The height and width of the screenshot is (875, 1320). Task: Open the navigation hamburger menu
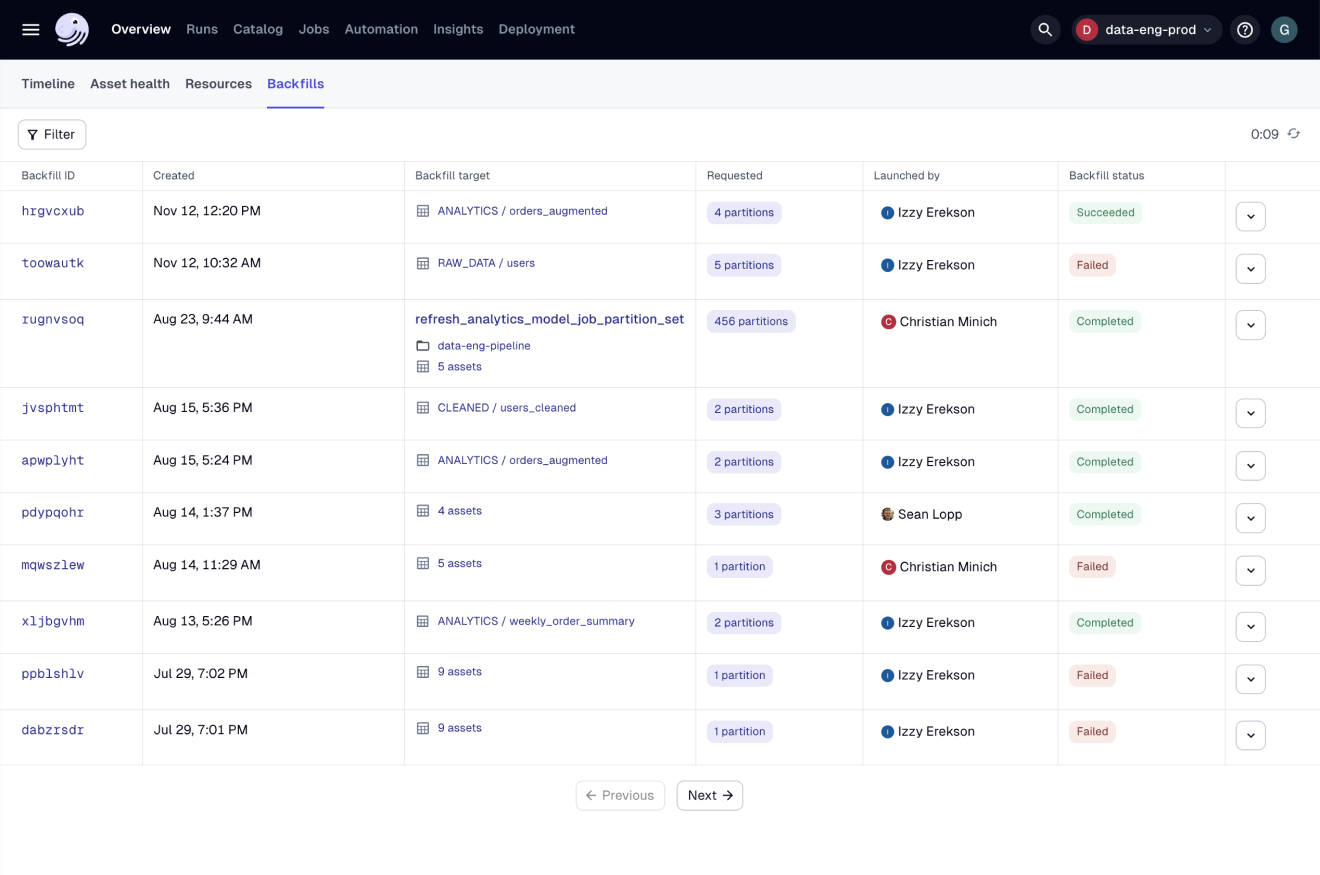pos(30,29)
